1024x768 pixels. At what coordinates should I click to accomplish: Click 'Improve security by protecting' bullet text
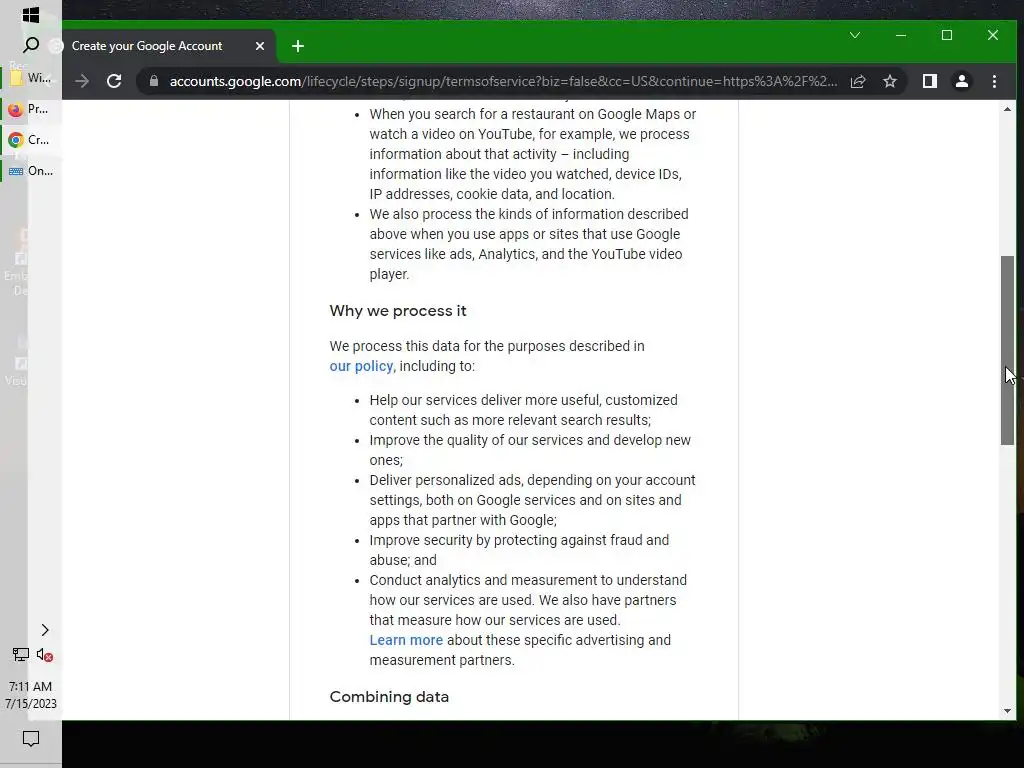(x=519, y=550)
